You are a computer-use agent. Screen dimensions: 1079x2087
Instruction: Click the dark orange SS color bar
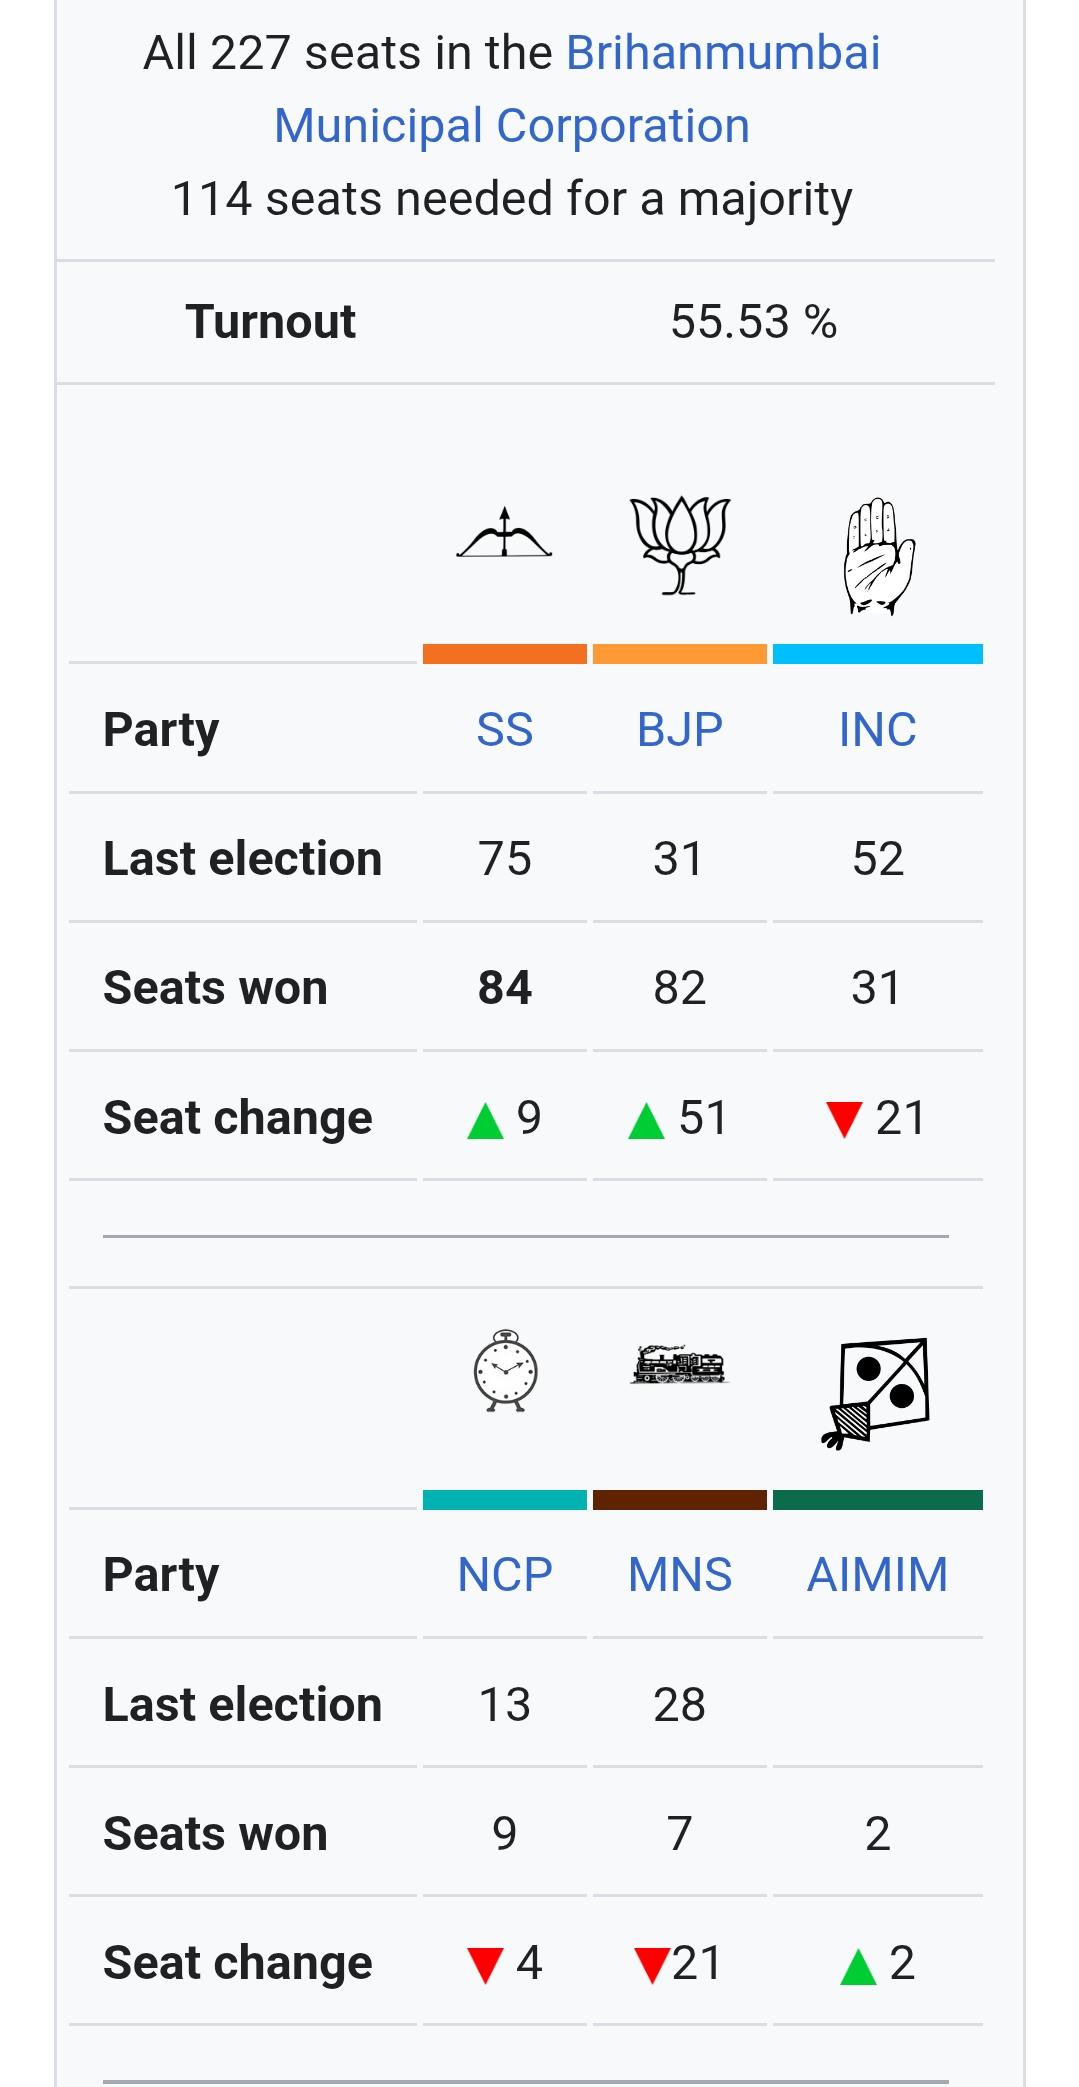pos(504,654)
